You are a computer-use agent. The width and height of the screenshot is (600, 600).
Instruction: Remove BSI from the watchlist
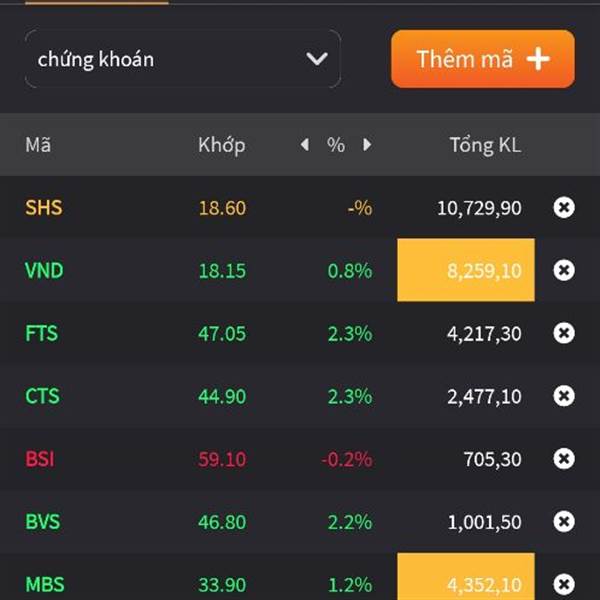click(x=564, y=458)
